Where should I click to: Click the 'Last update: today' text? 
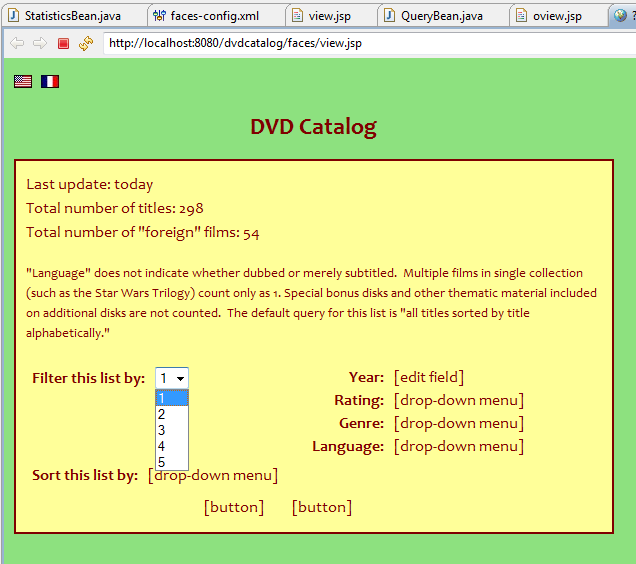point(90,185)
